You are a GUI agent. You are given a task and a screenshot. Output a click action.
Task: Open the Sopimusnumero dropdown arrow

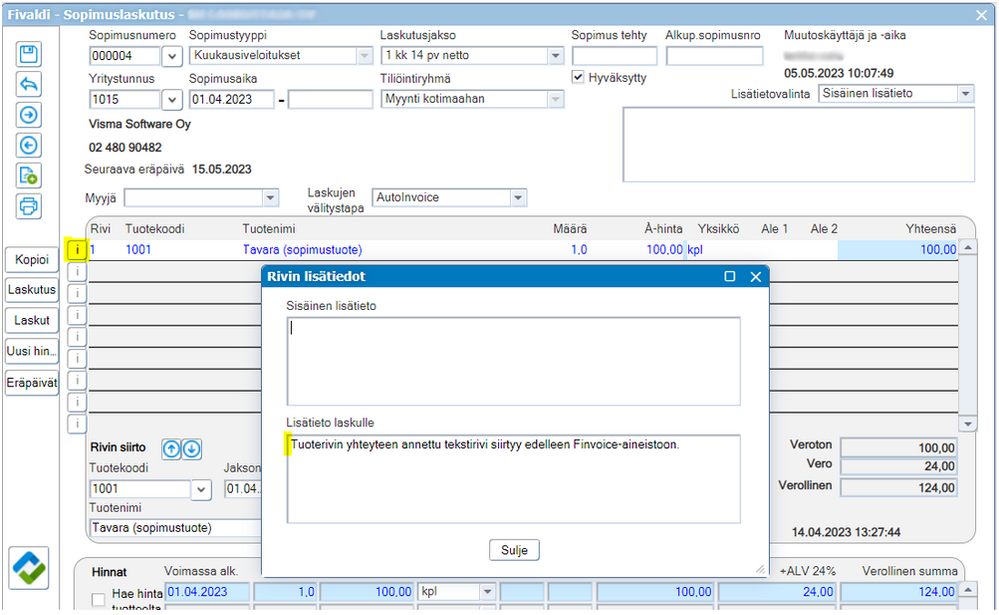click(x=172, y=56)
